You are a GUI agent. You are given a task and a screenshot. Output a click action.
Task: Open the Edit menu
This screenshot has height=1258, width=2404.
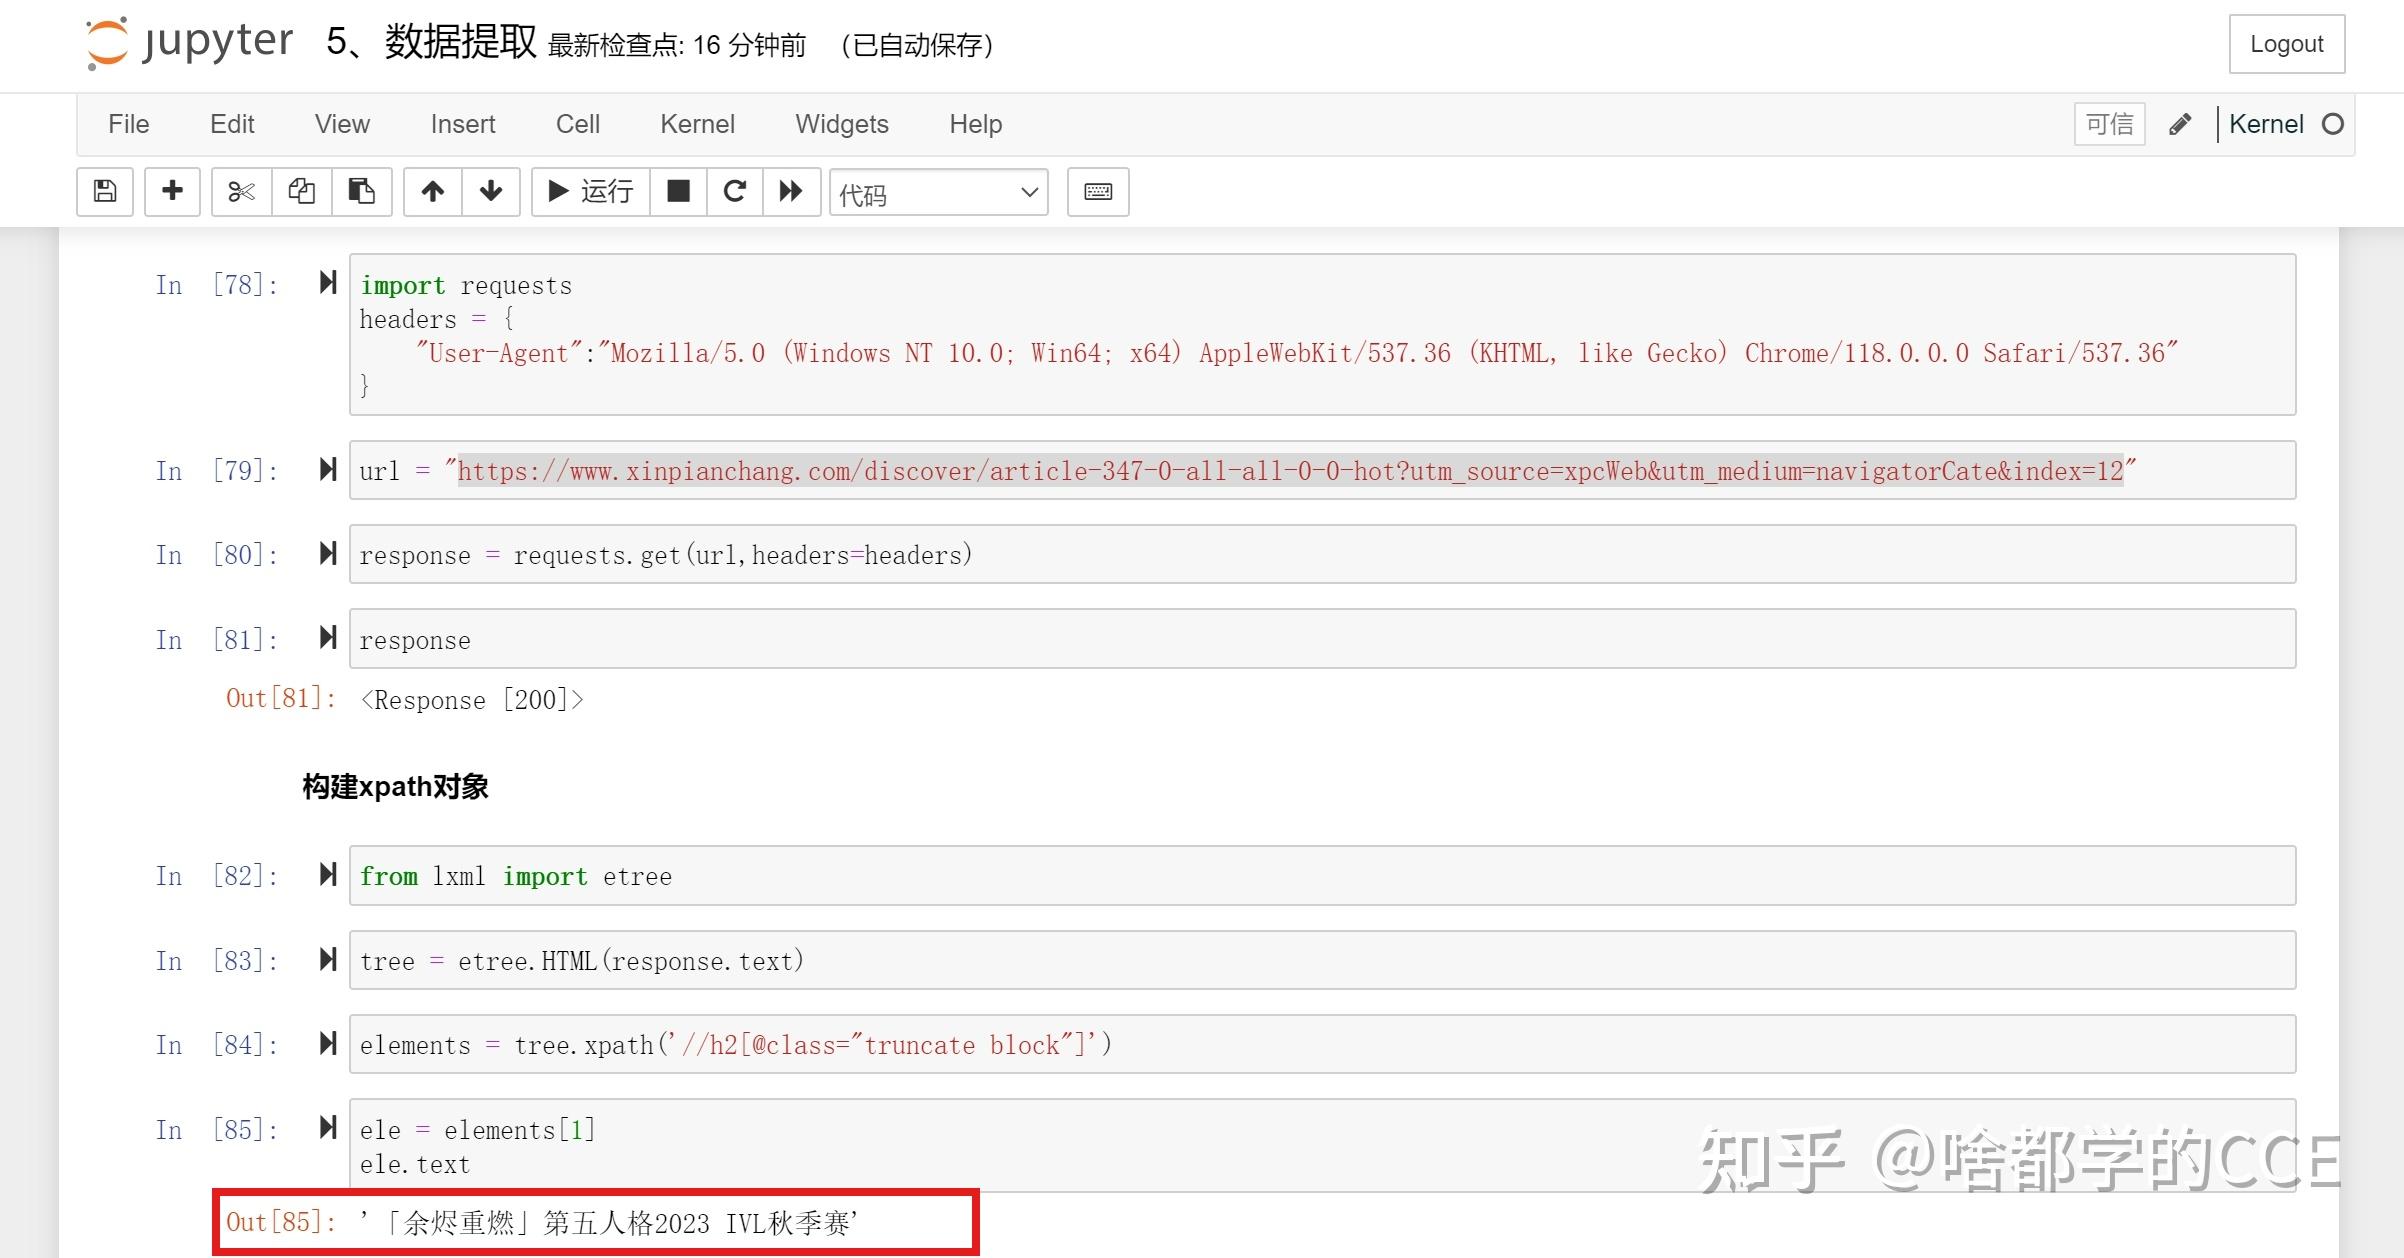(232, 124)
